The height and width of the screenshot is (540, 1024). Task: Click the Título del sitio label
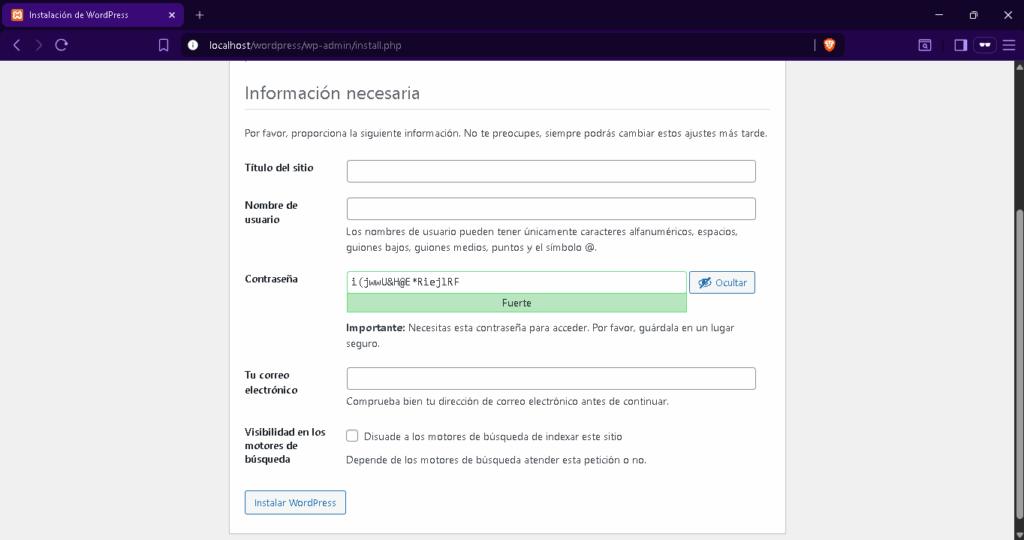click(x=279, y=168)
